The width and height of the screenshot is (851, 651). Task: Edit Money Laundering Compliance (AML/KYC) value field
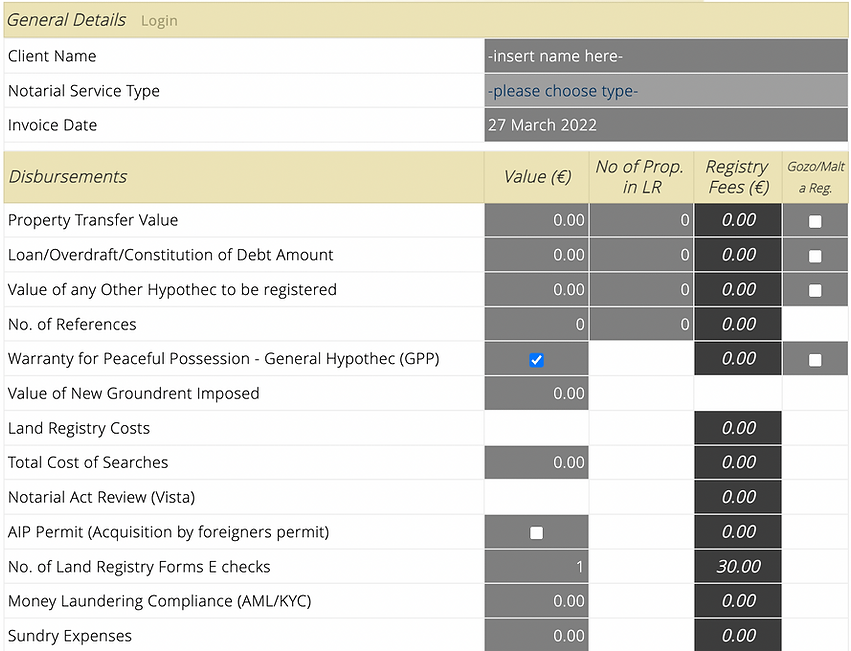(536, 601)
